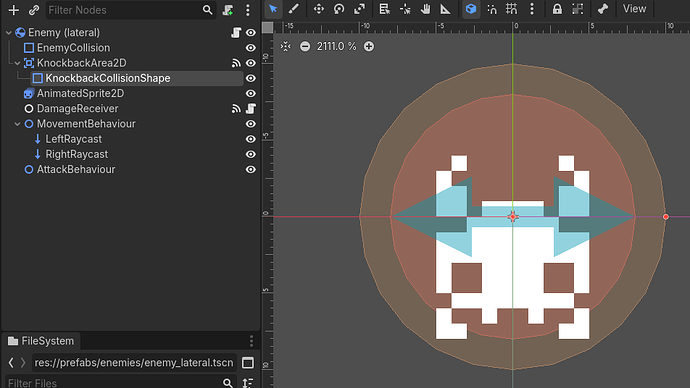
Task: Select the DamageReceiver node
Action: click(77, 109)
